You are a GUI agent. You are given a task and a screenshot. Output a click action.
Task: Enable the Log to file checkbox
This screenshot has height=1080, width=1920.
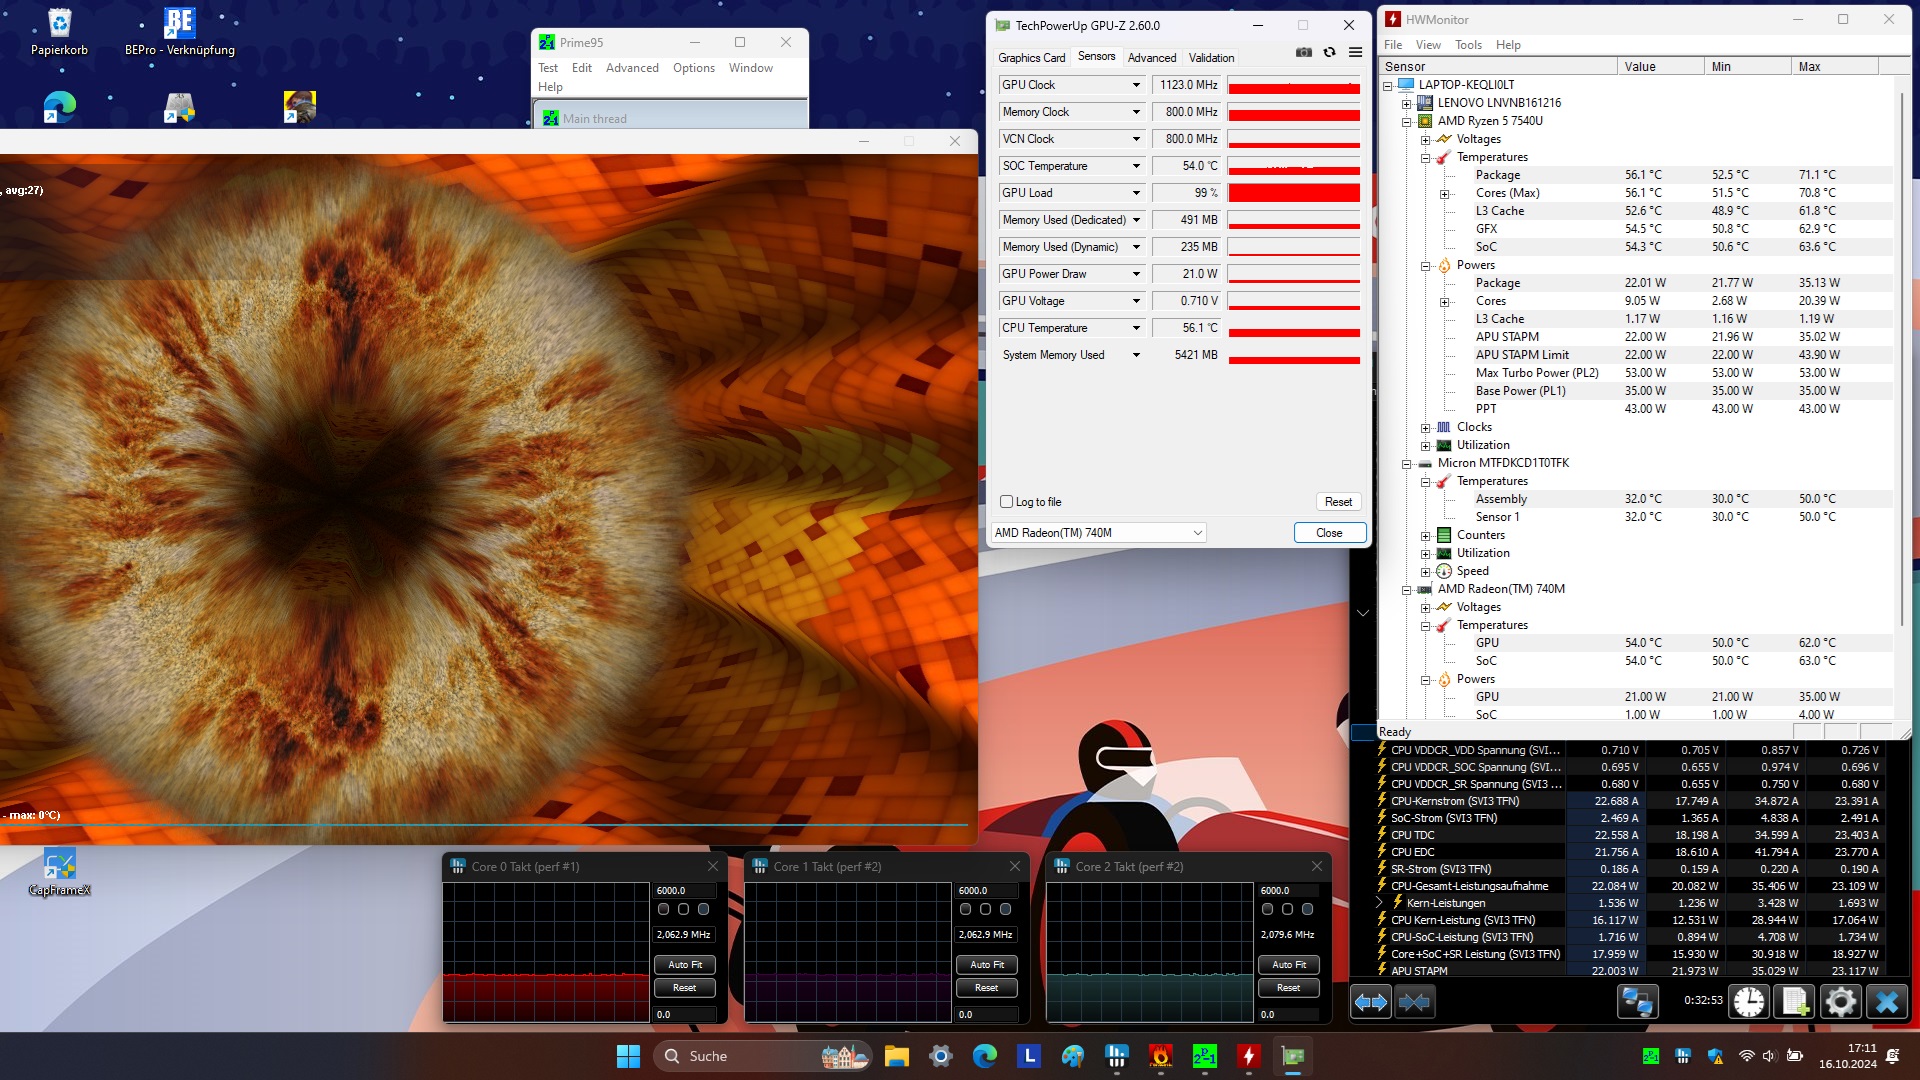(1007, 502)
